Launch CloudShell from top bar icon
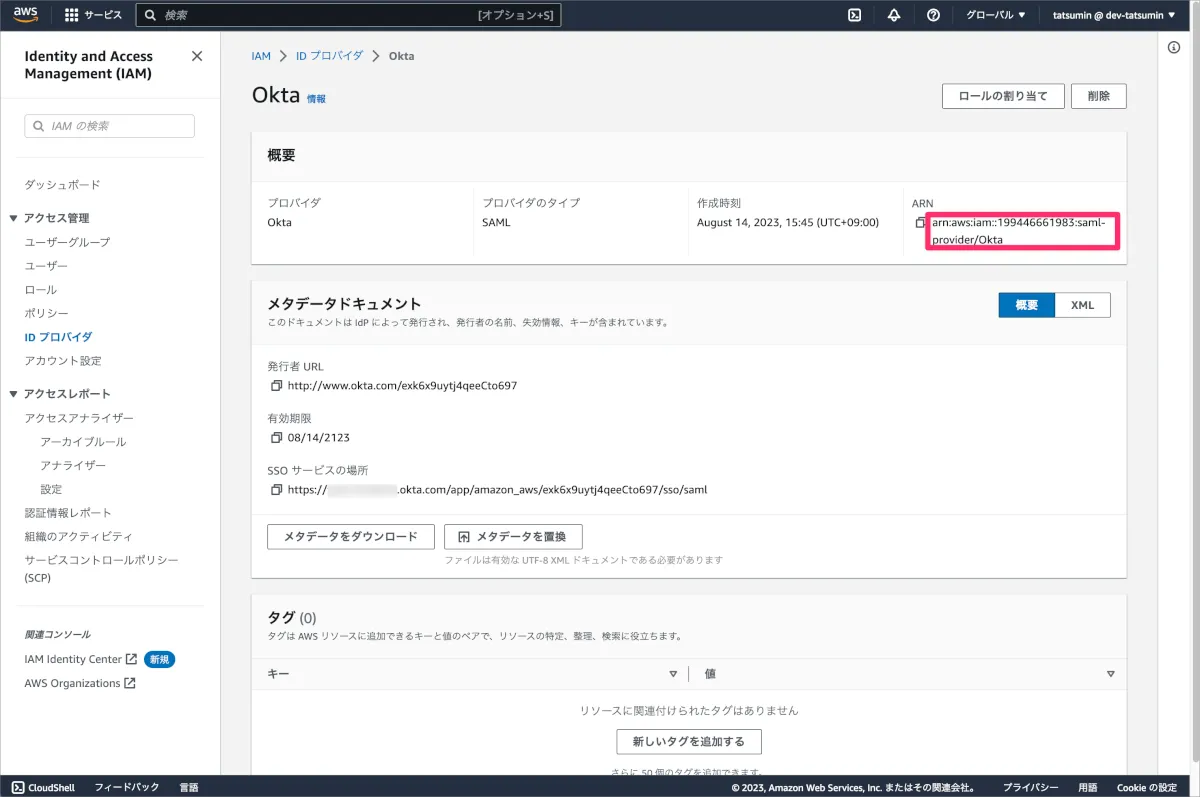This screenshot has width=1200, height=797. (855, 15)
